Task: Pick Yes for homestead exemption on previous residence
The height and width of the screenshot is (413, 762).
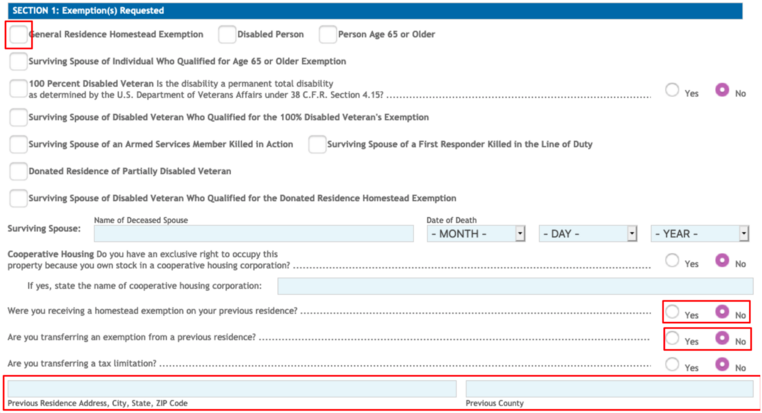Action: pyautogui.click(x=672, y=311)
